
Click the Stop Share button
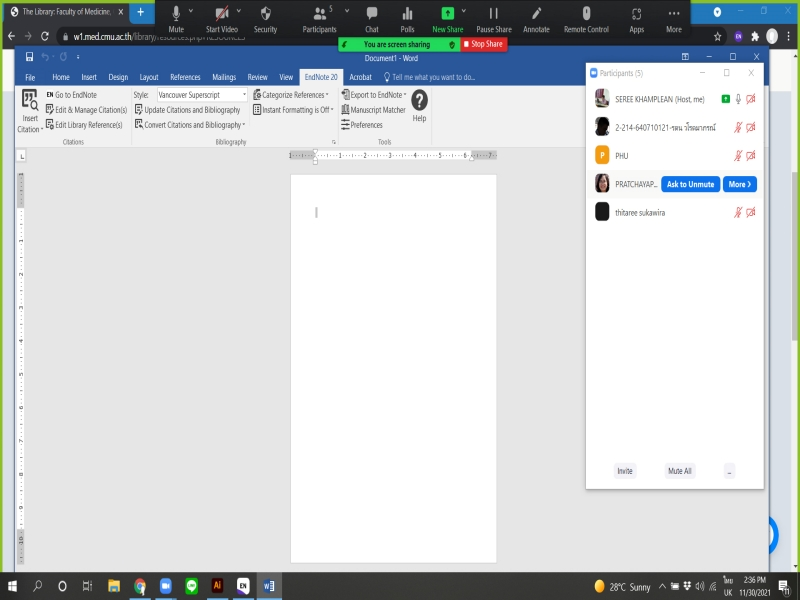coord(484,45)
